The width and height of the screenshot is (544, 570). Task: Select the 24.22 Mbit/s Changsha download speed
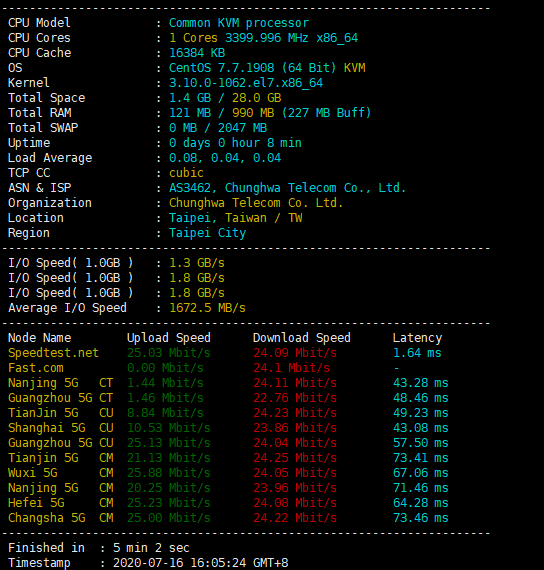(x=295, y=518)
